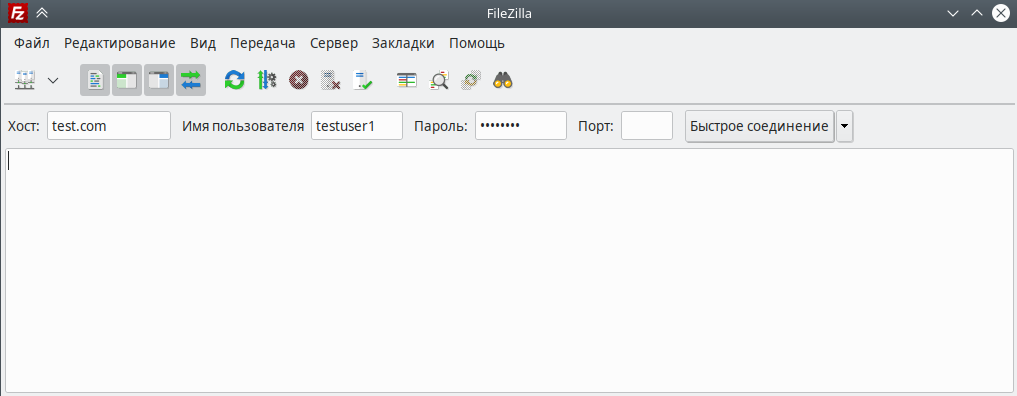Click the FileZilla logo in title bar
1017x396 pixels.
pyautogui.click(x=17, y=13)
